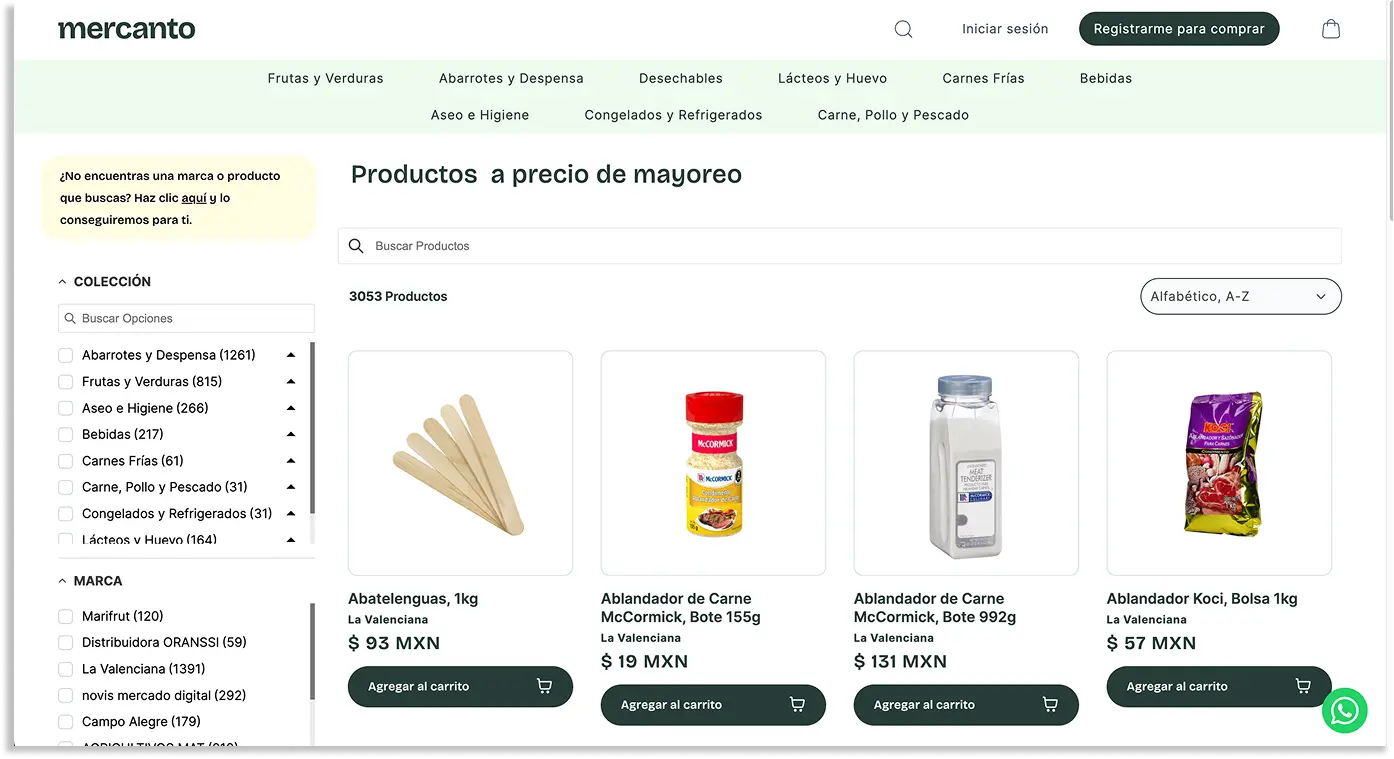The width and height of the screenshot is (1394, 759).
Task: Expand arrow beside Bebidas filter
Action: [x=291, y=434]
